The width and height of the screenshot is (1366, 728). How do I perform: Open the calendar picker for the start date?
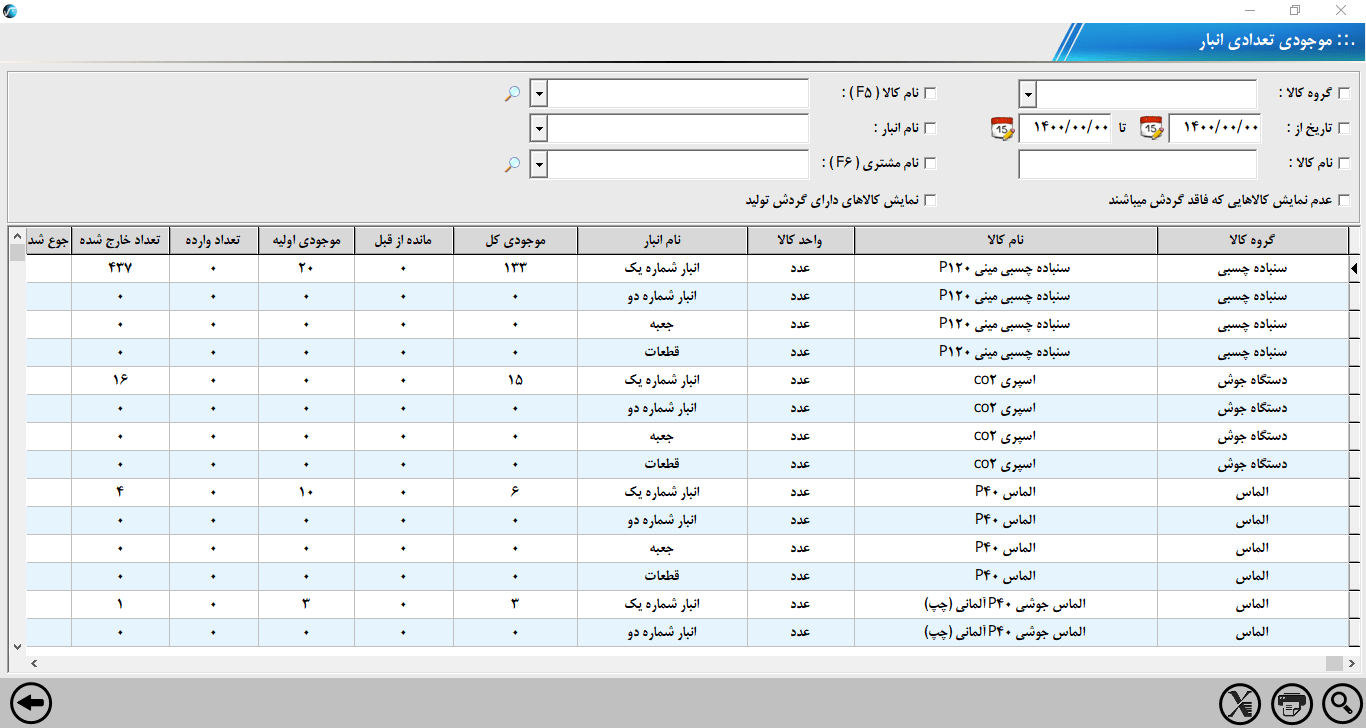pyautogui.click(x=1152, y=128)
